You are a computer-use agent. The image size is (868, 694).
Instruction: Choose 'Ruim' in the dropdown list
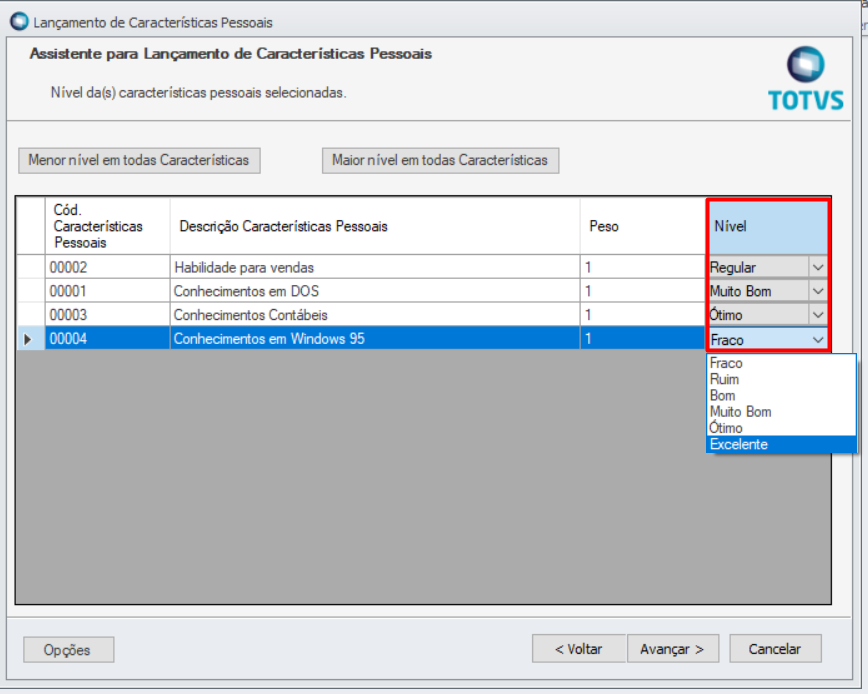click(781, 380)
